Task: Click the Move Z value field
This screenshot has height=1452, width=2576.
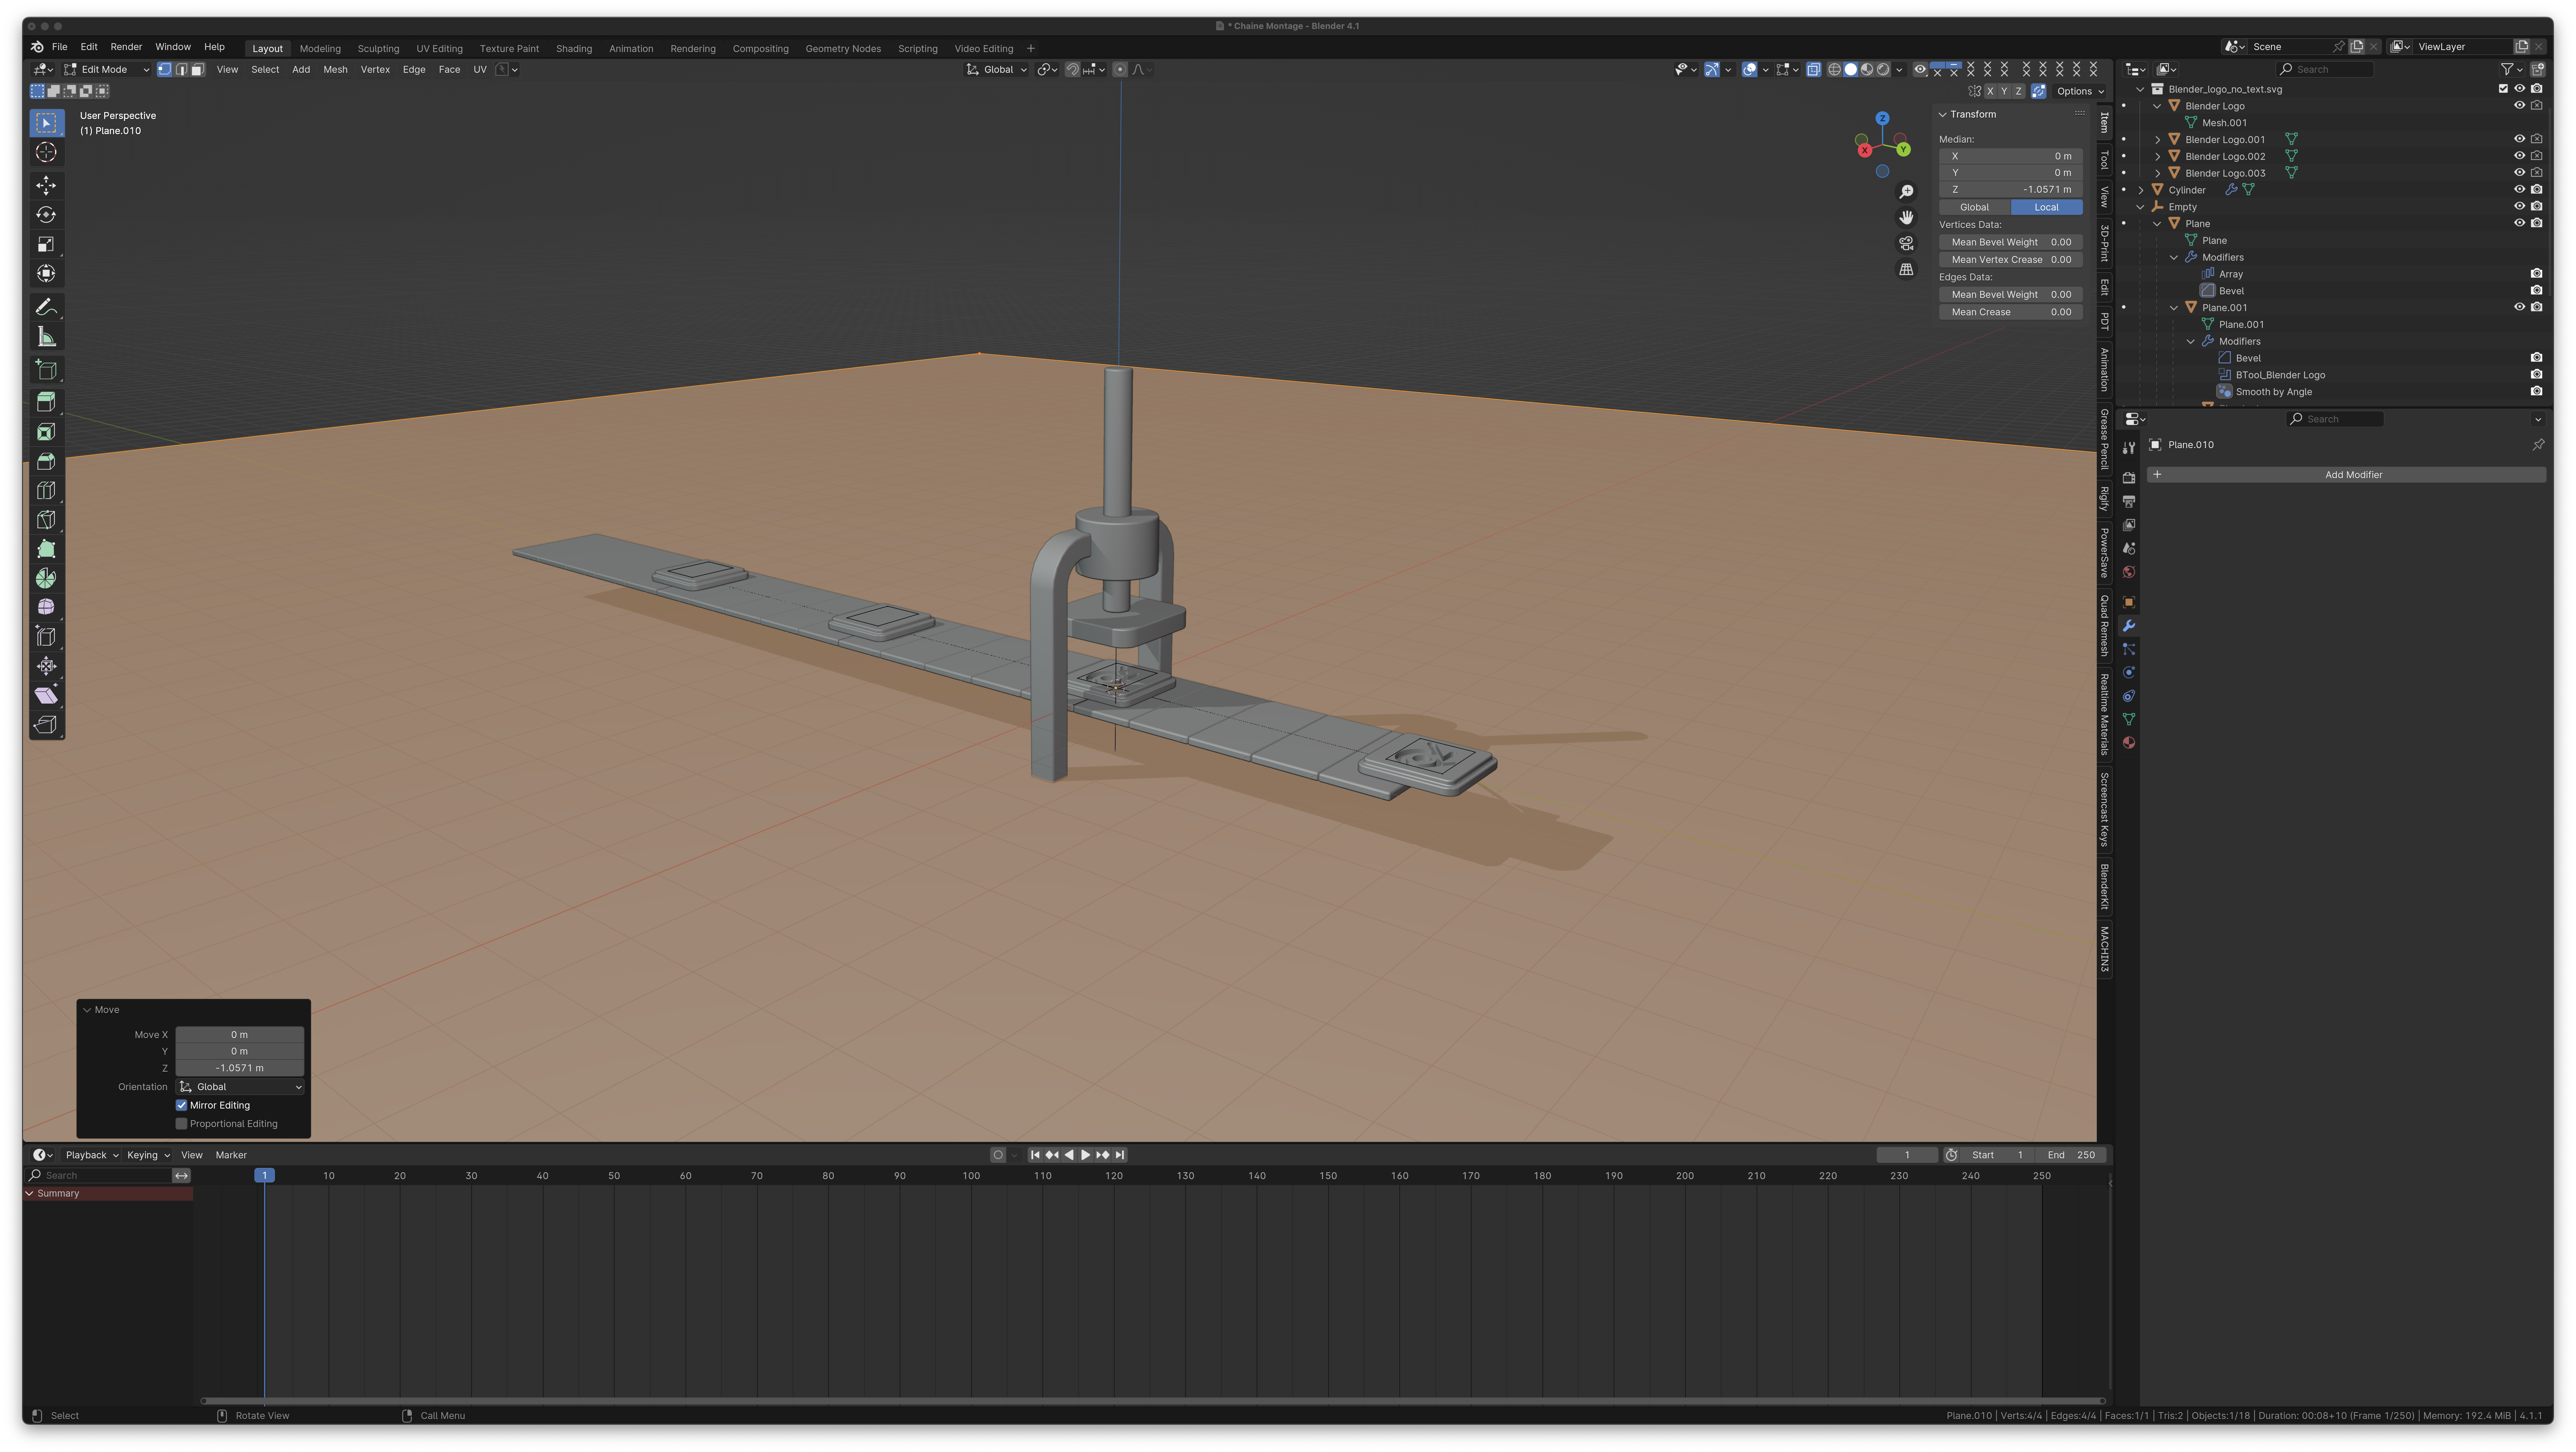Action: pyautogui.click(x=240, y=1068)
